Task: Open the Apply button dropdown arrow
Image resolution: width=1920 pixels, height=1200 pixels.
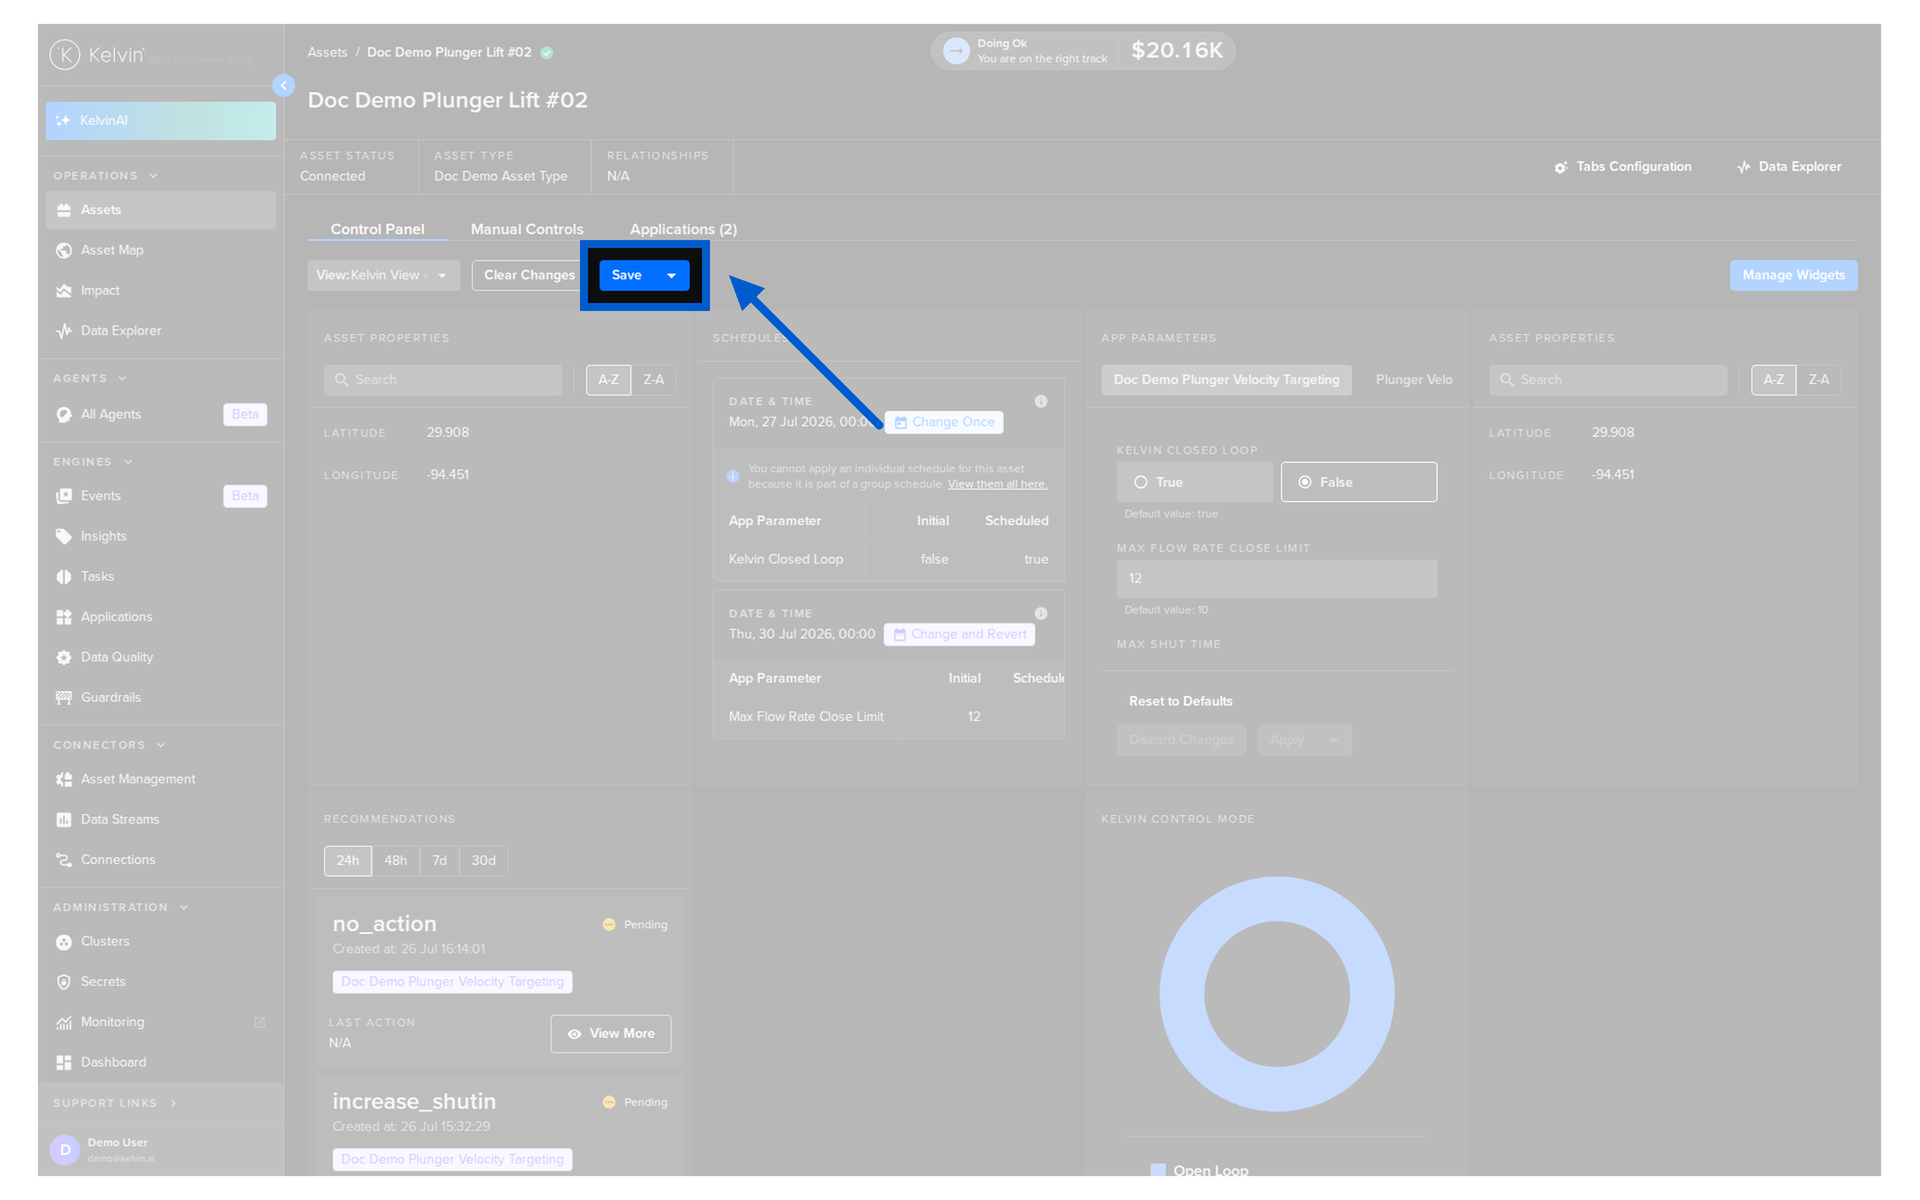Action: [x=1333, y=740]
